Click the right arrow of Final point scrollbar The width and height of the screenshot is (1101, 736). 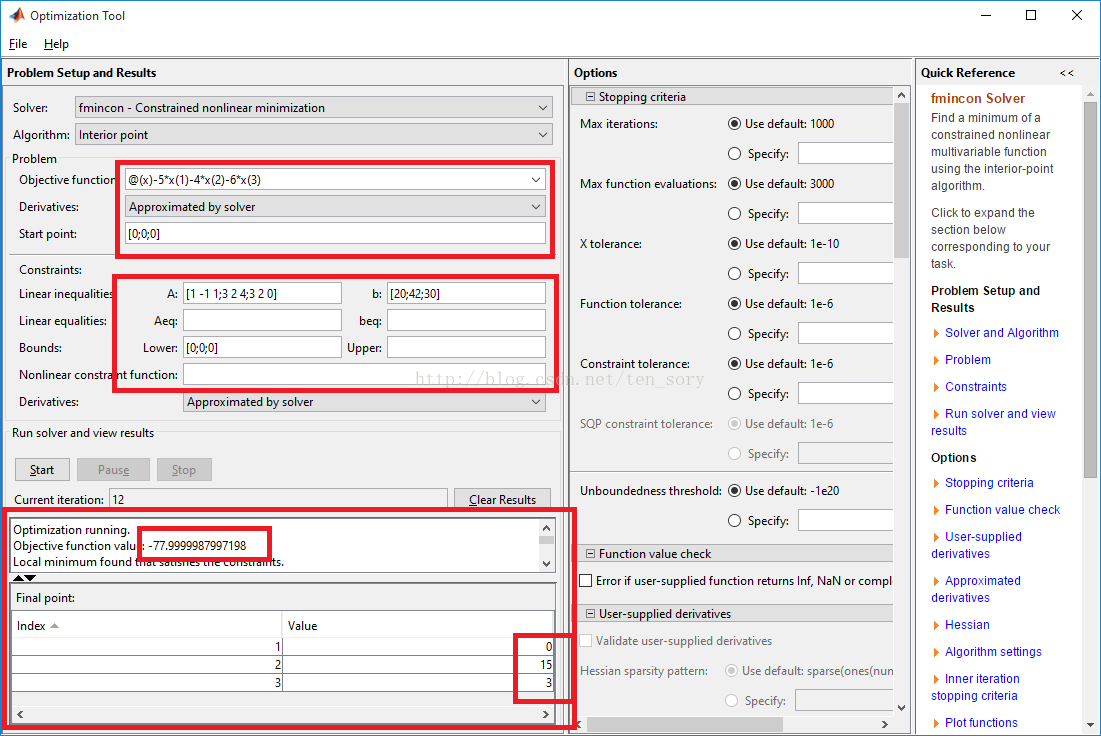click(546, 714)
